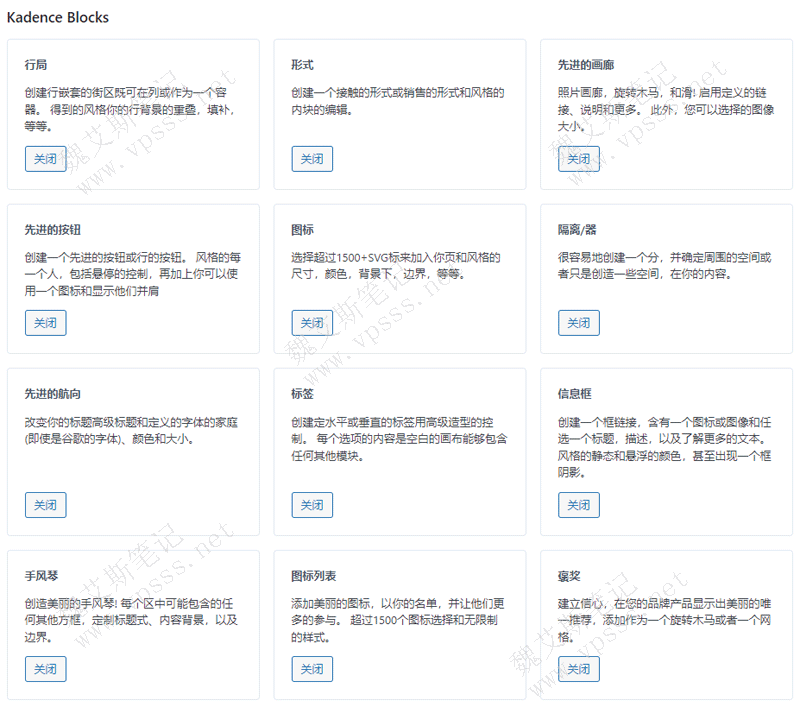This screenshot has height=707, width=800.
Task: Click 关闭 button in 手风琴 card
Action: point(45,669)
